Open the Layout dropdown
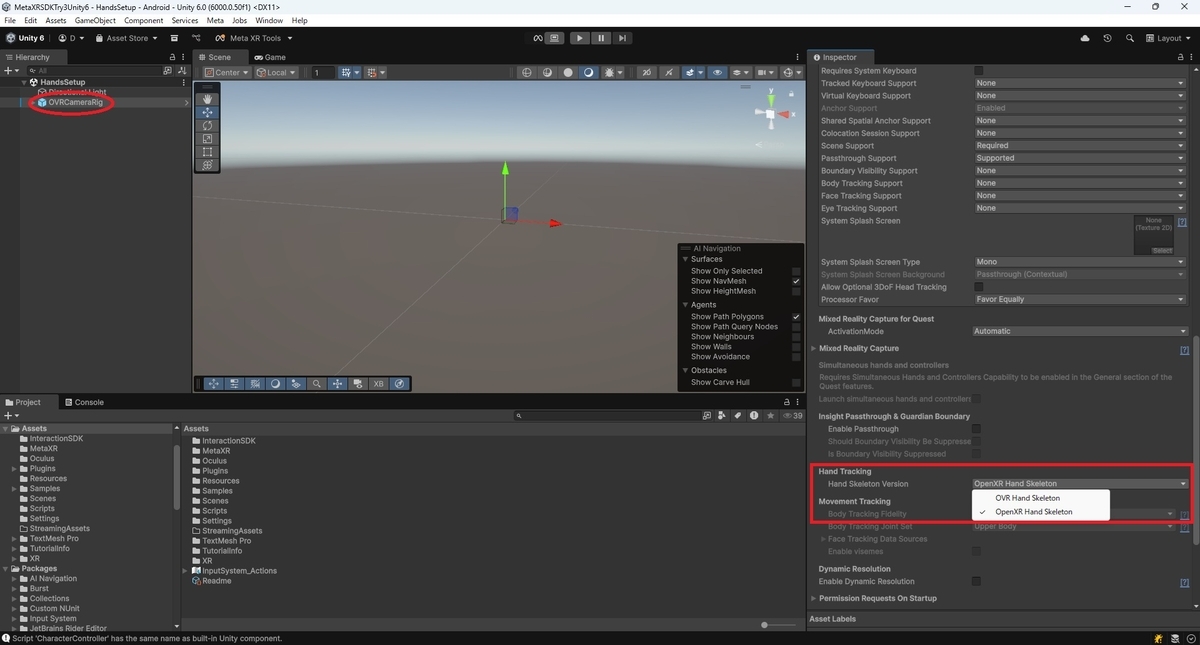Screen dimensions: 1200x645 pyautogui.click(x=1168, y=38)
